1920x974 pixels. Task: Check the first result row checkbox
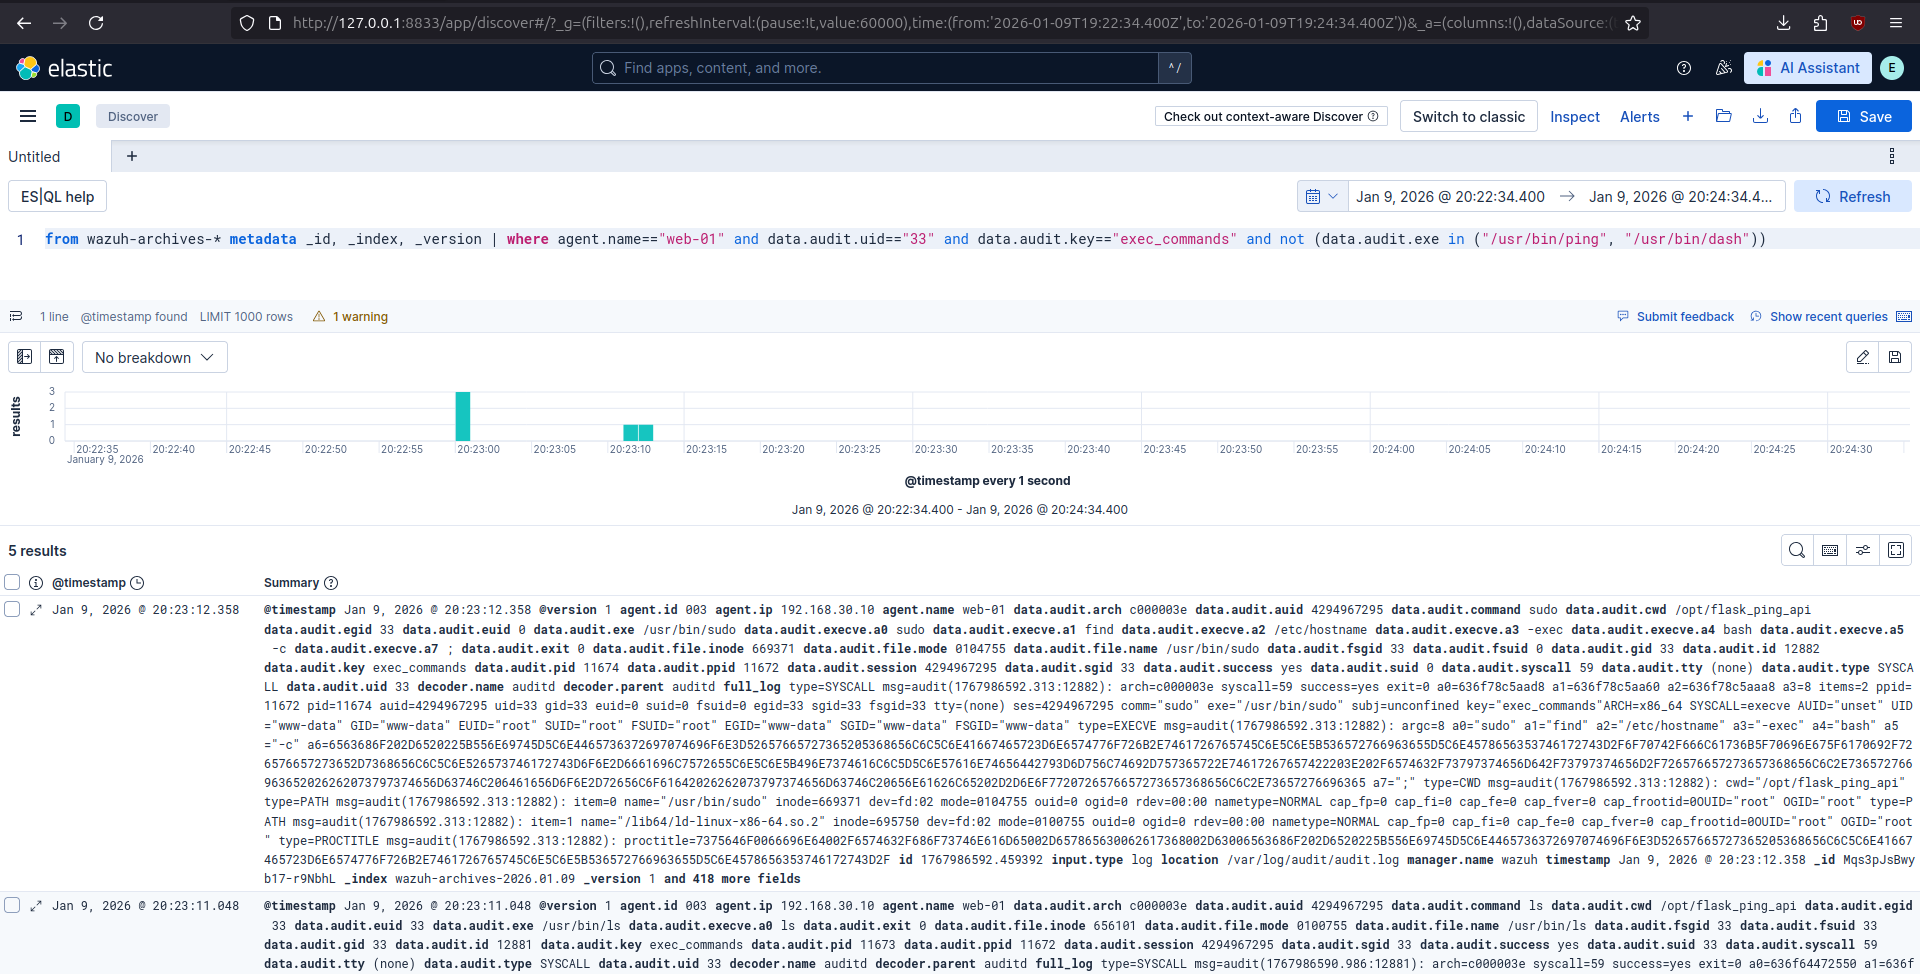(x=12, y=610)
